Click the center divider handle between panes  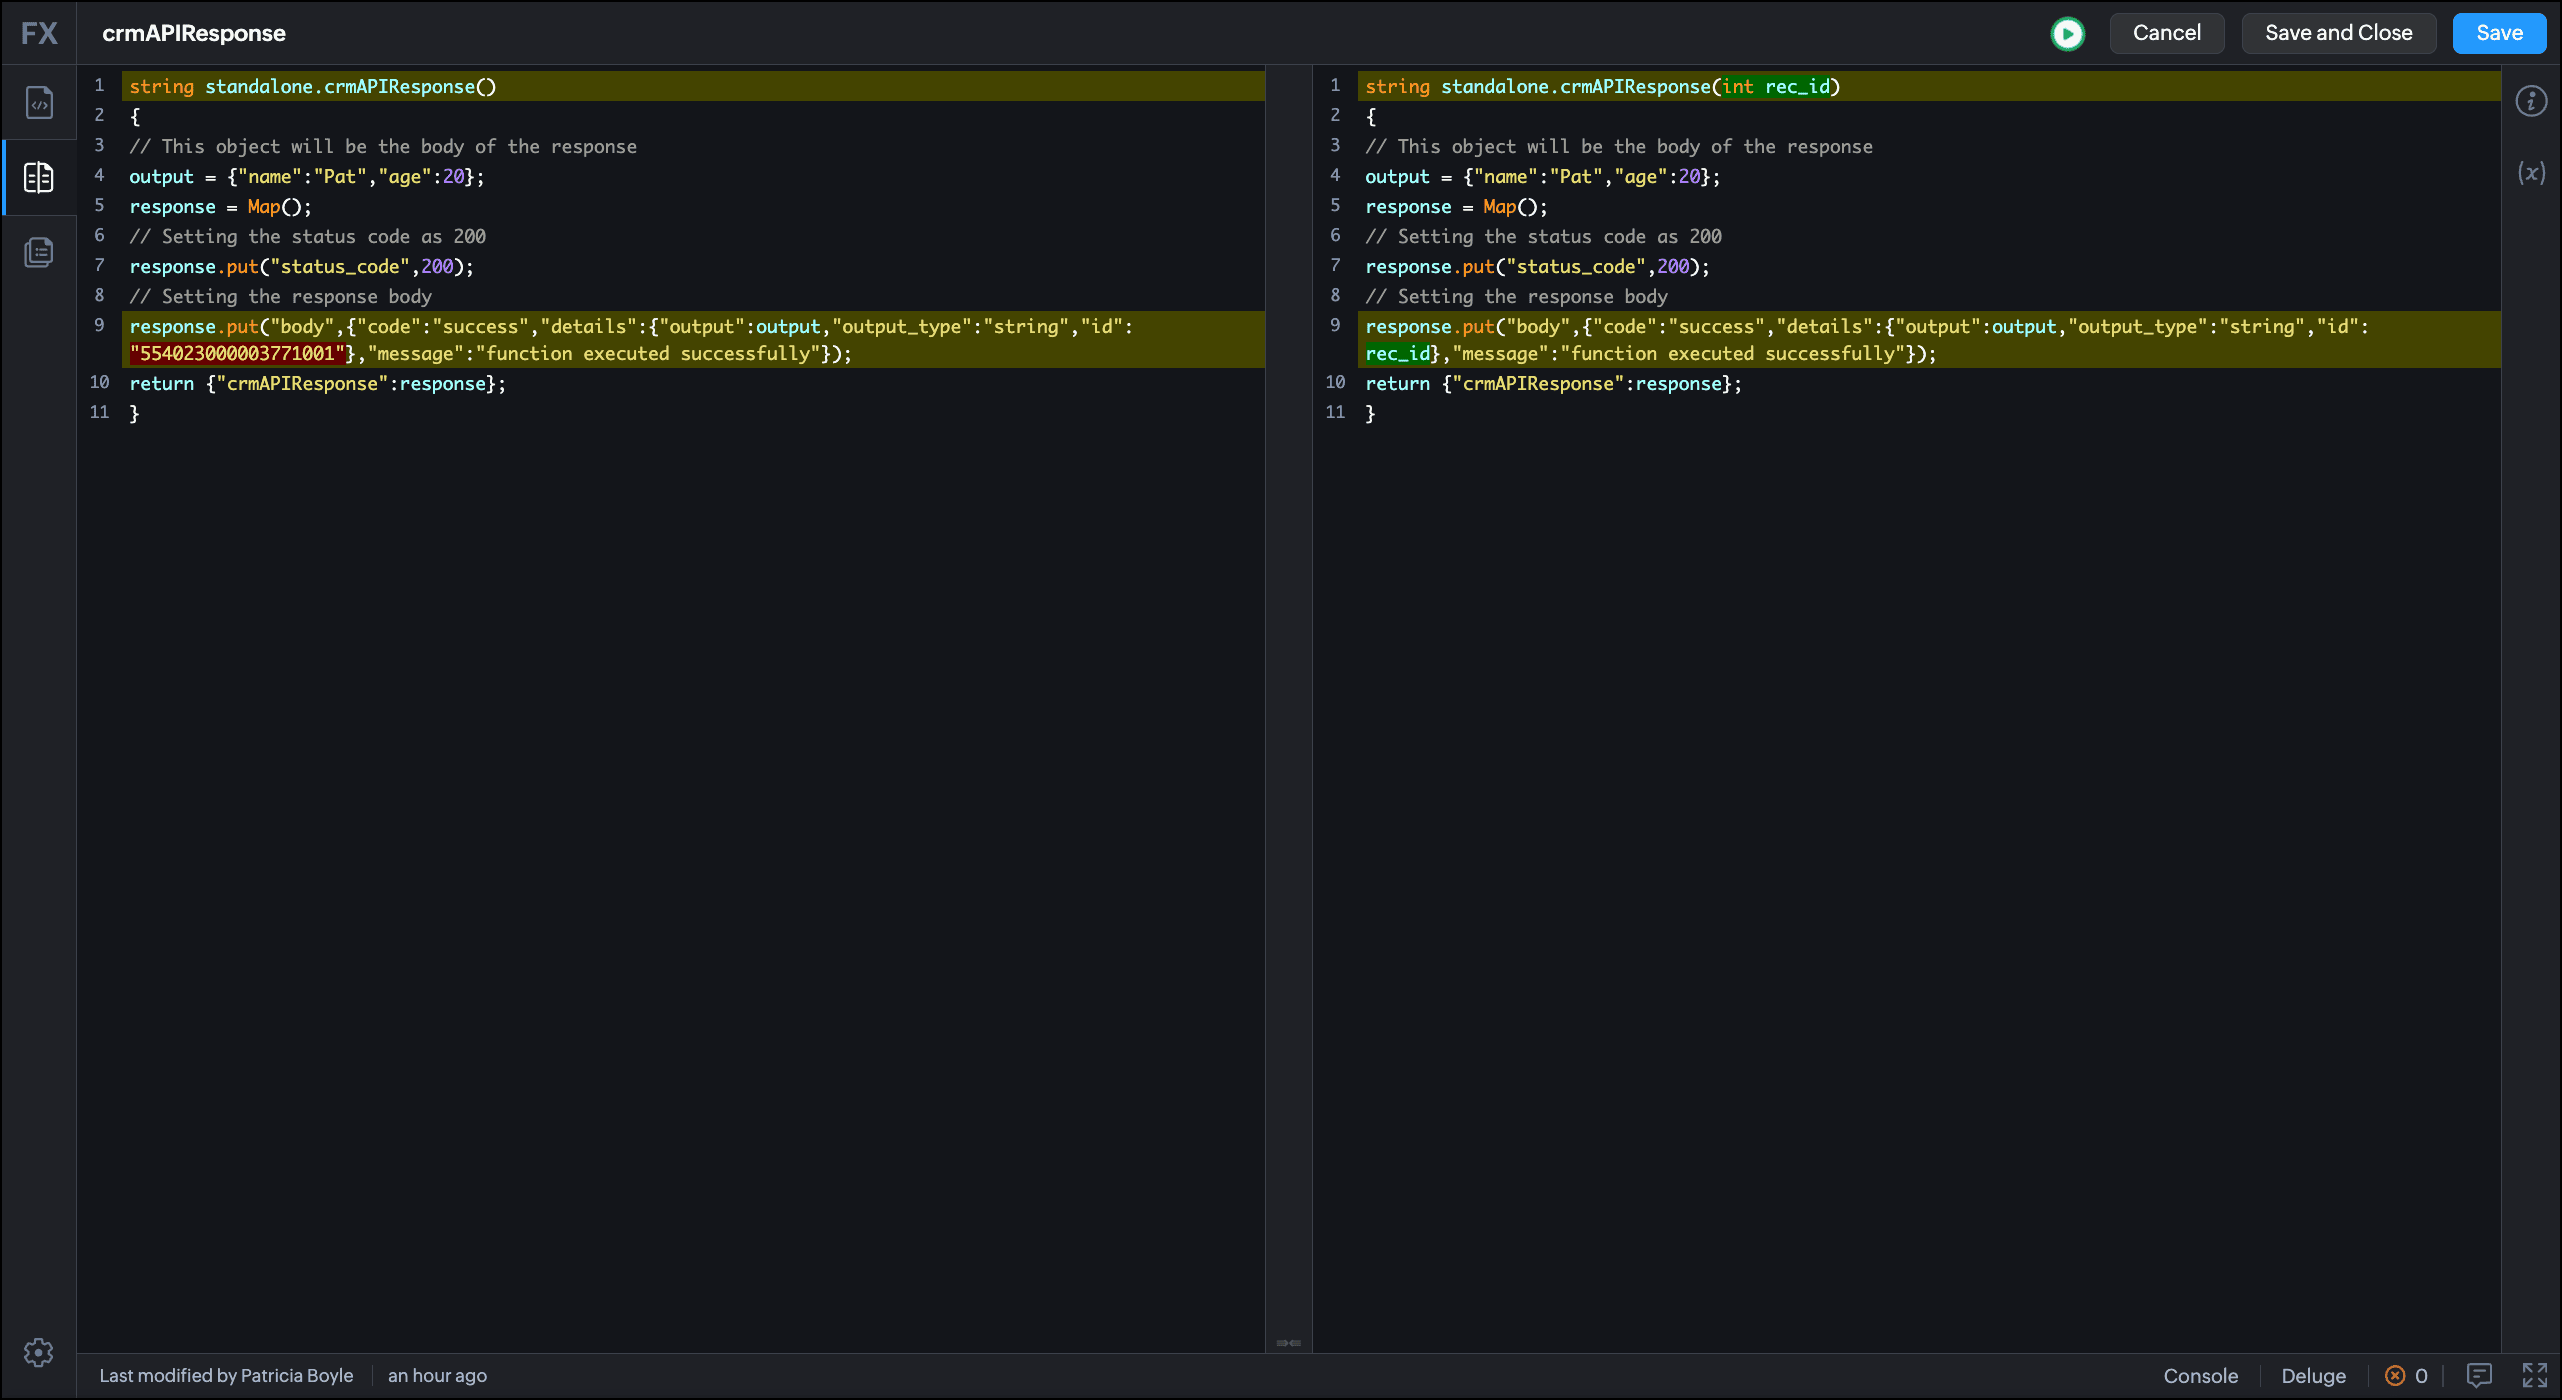click(1289, 1343)
